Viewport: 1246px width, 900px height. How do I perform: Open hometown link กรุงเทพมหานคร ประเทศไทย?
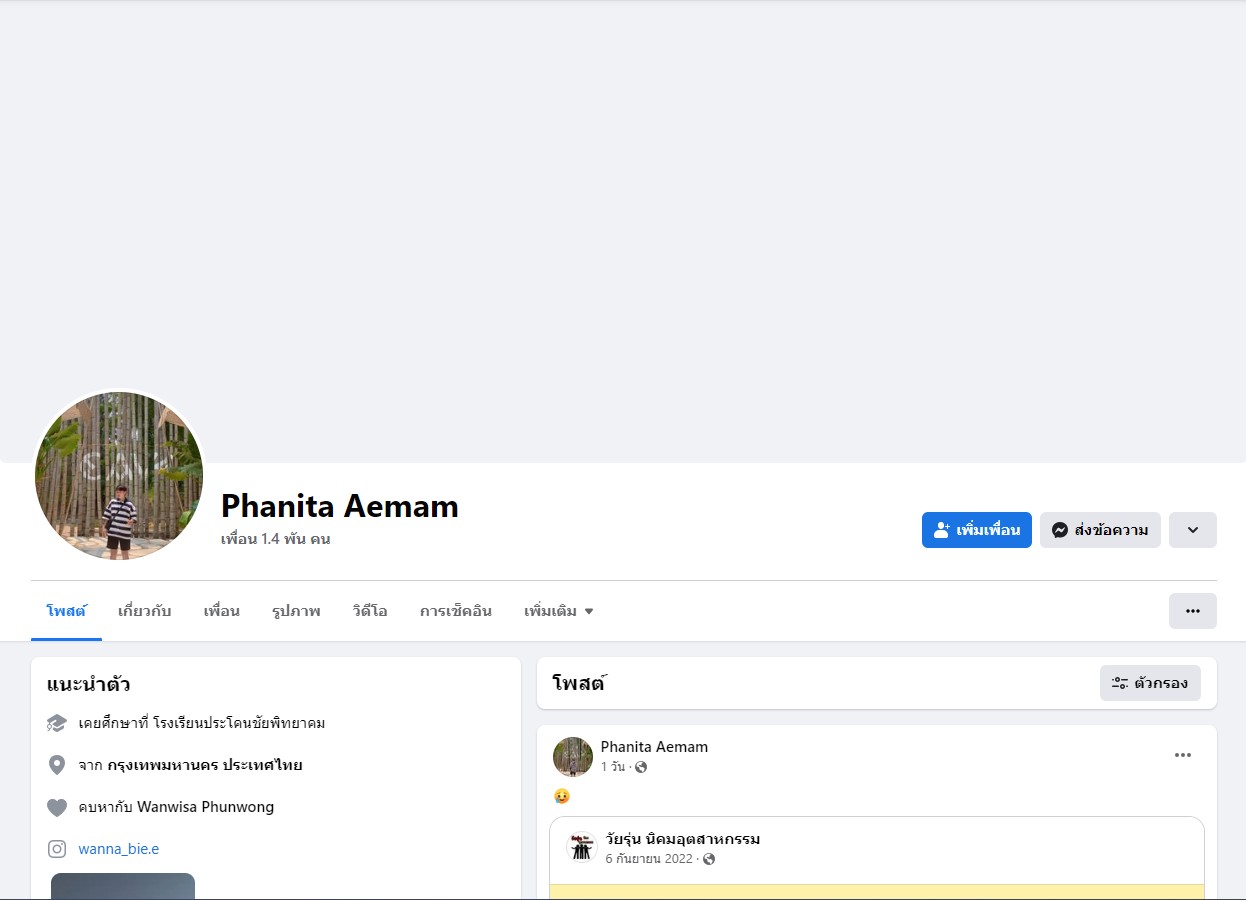(205, 765)
